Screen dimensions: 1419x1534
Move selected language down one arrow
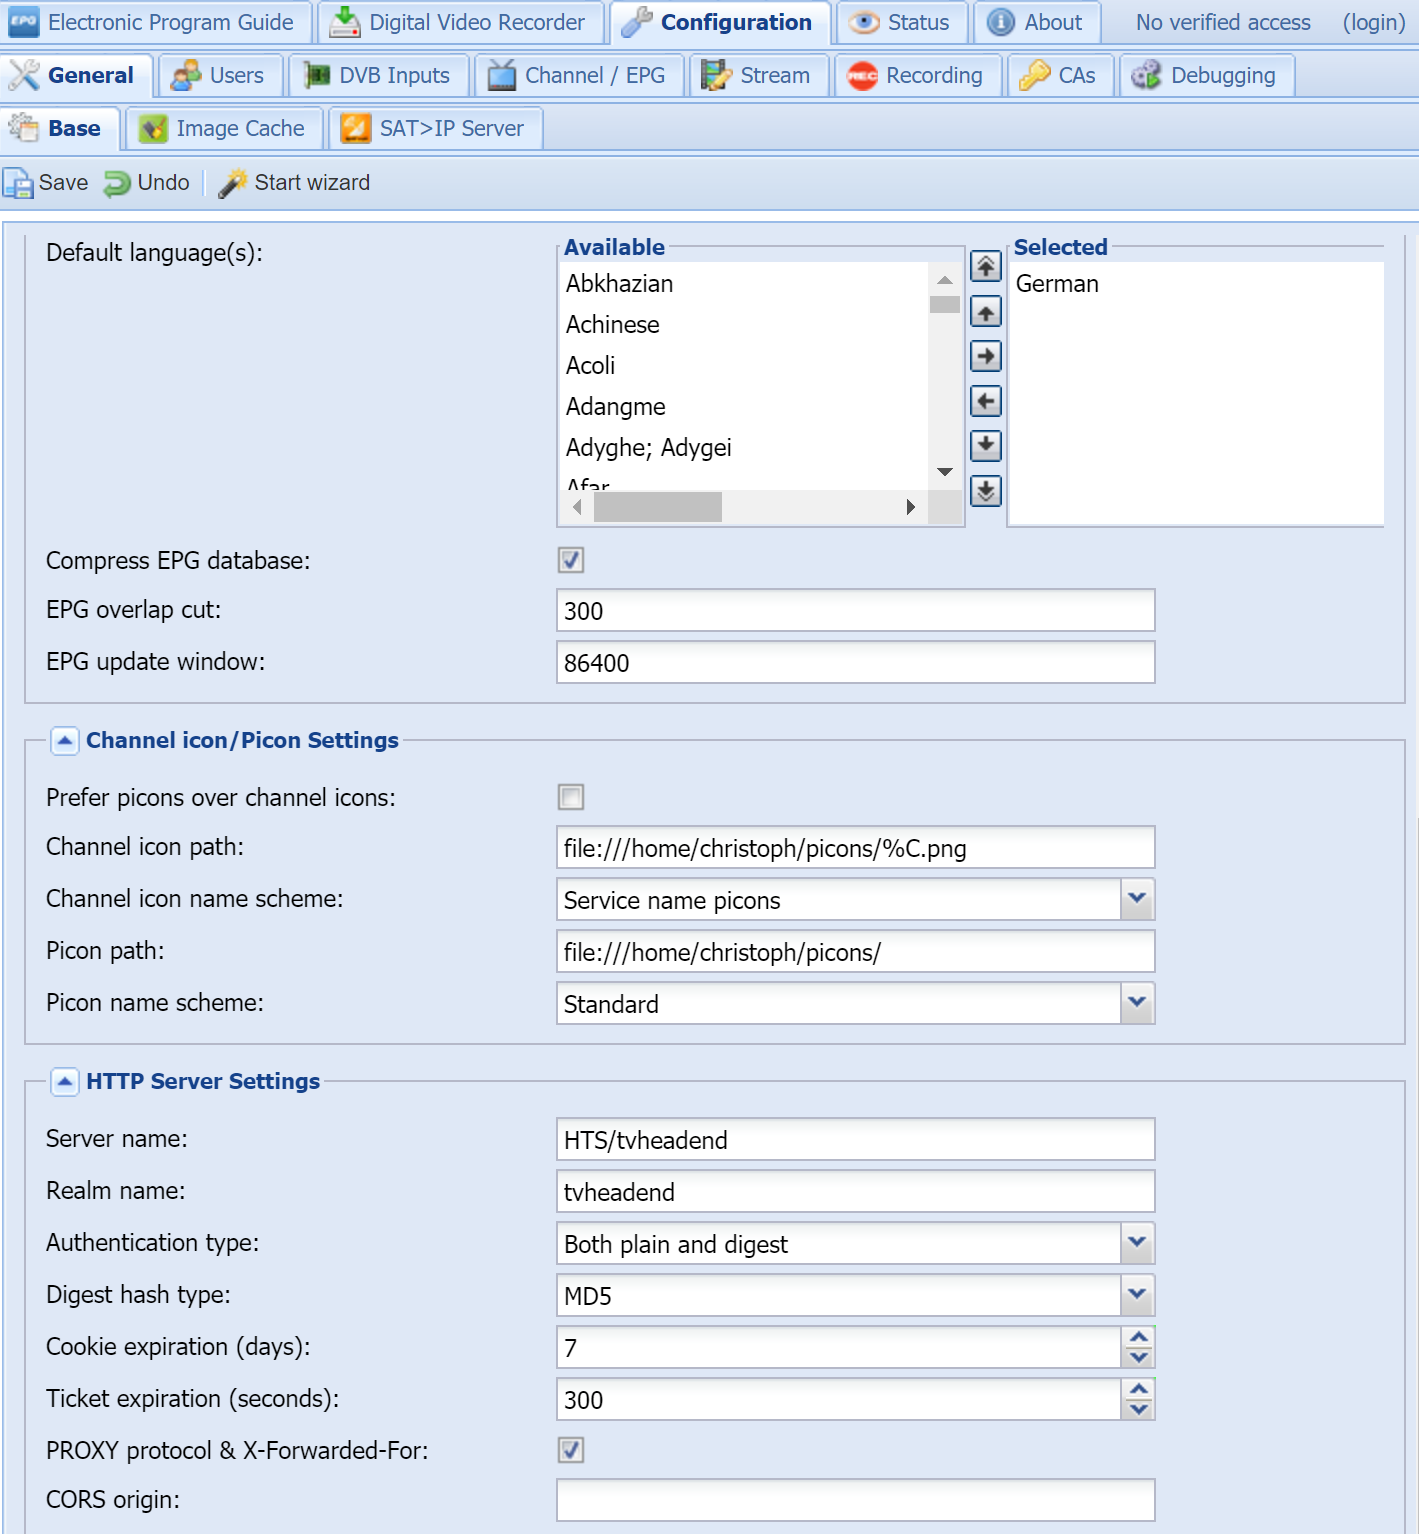986,445
